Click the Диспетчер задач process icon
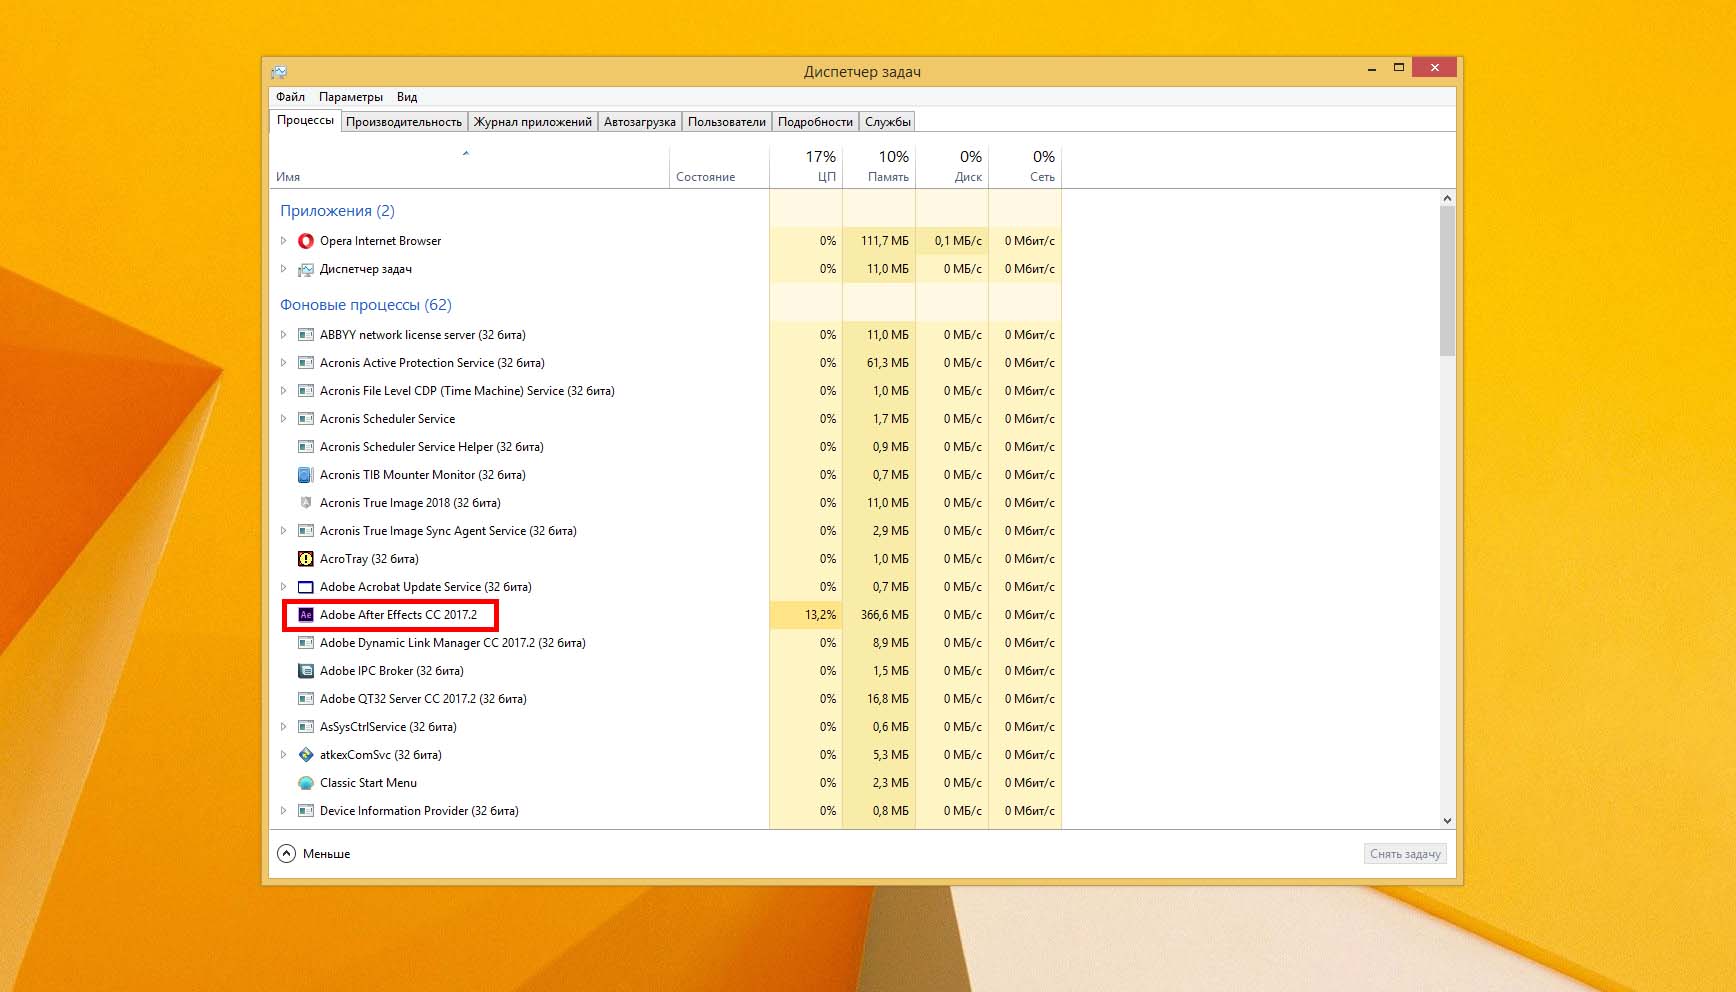The height and width of the screenshot is (992, 1736). click(x=306, y=269)
